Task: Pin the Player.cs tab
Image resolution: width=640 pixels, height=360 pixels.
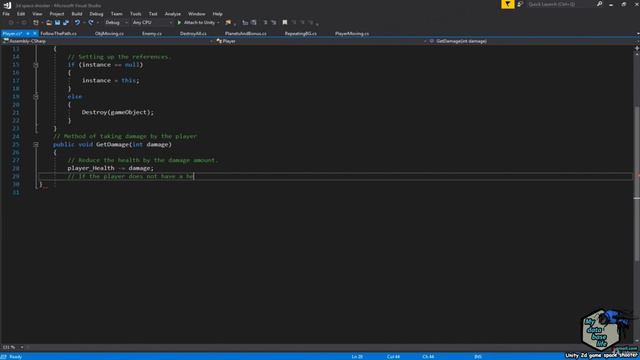Action: (x=28, y=33)
